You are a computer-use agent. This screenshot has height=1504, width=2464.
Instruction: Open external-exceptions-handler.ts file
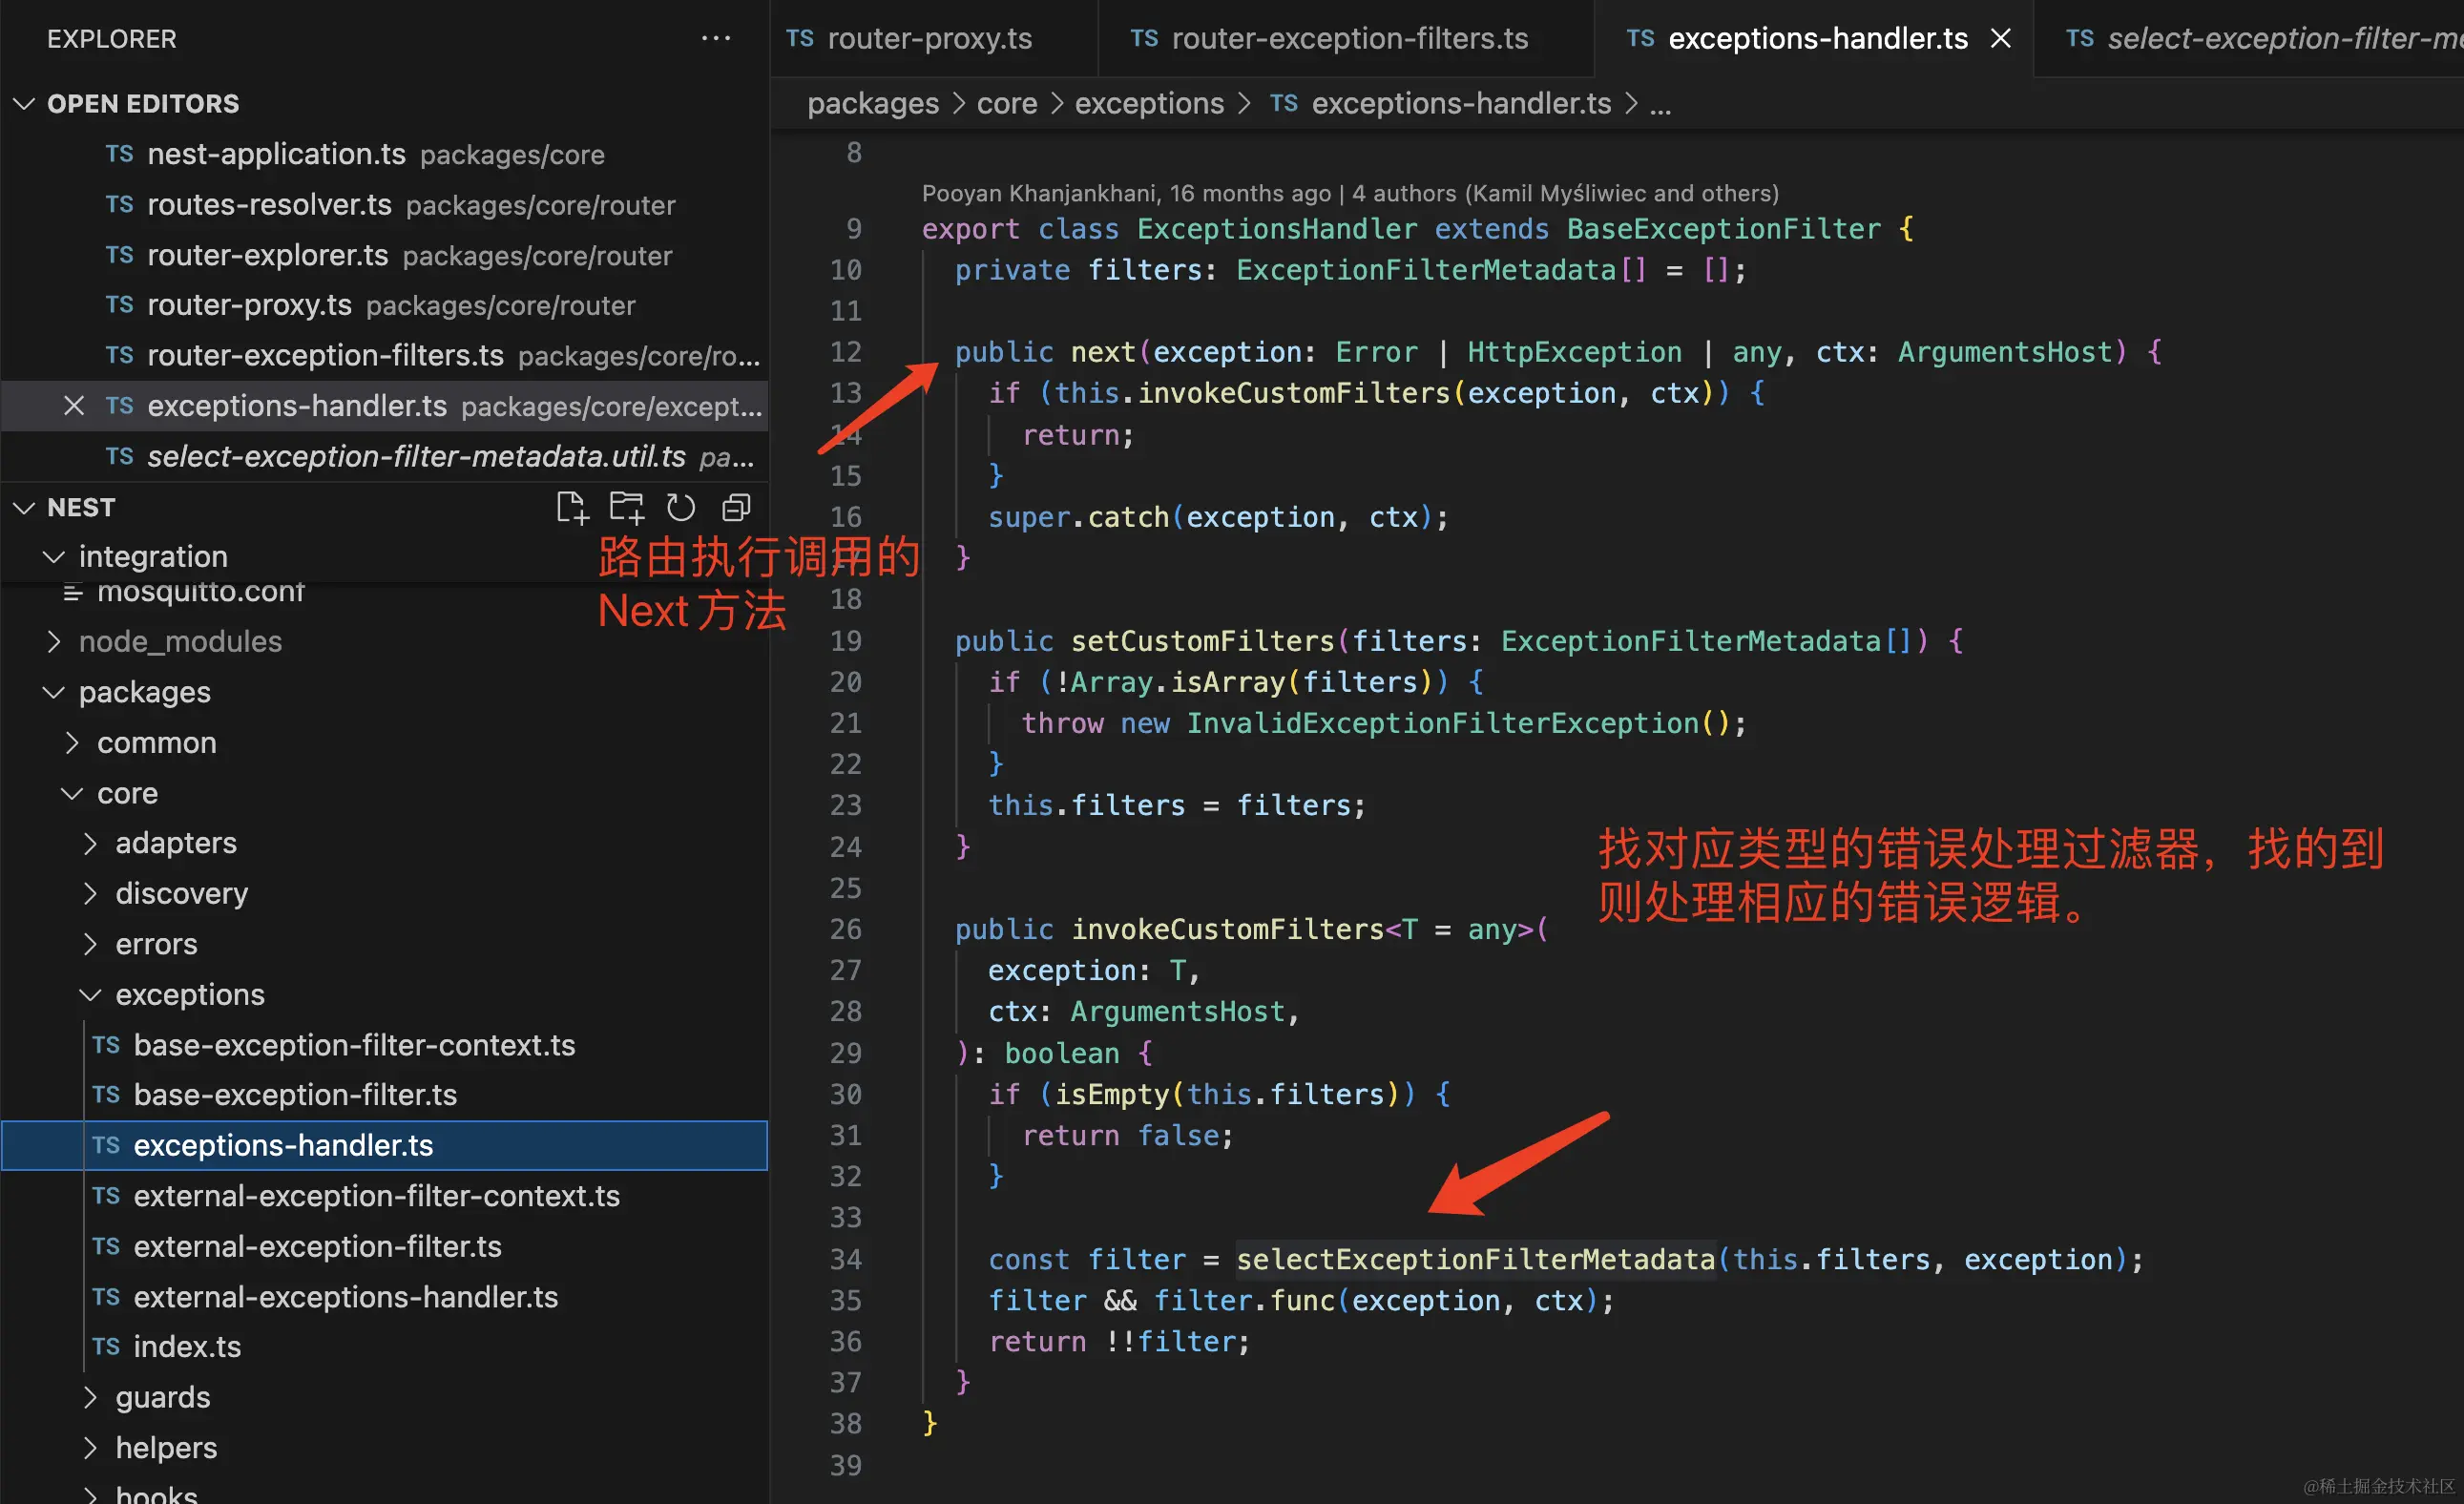tap(385, 1296)
